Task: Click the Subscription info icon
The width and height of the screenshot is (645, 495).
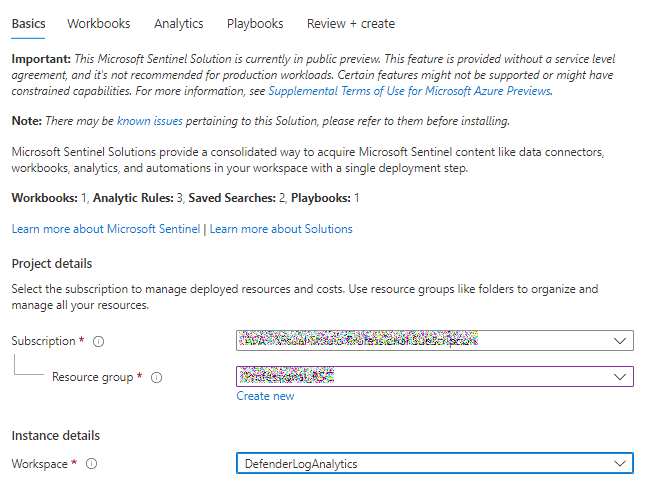Action: [x=98, y=341]
